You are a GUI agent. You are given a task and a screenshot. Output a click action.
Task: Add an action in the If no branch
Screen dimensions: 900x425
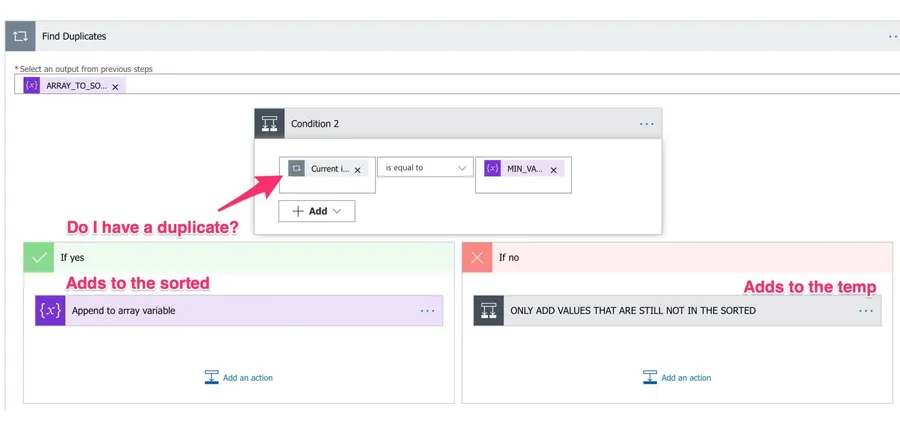tap(677, 378)
